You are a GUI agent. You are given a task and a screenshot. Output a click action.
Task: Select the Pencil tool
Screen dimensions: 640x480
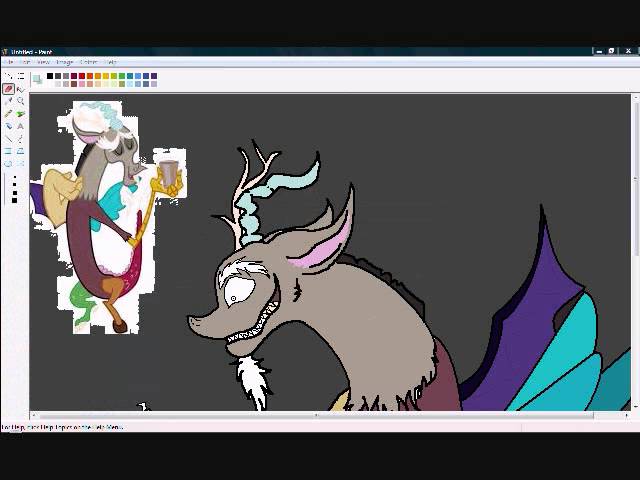pos(8,113)
